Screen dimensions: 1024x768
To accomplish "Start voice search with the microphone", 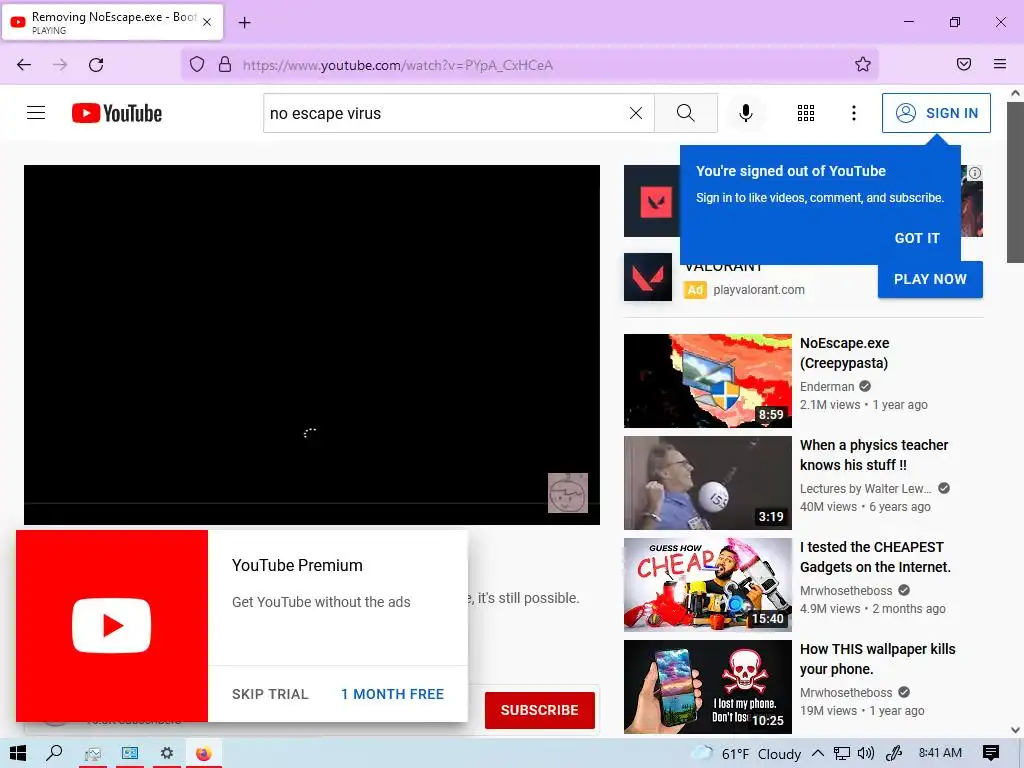I will coord(745,113).
